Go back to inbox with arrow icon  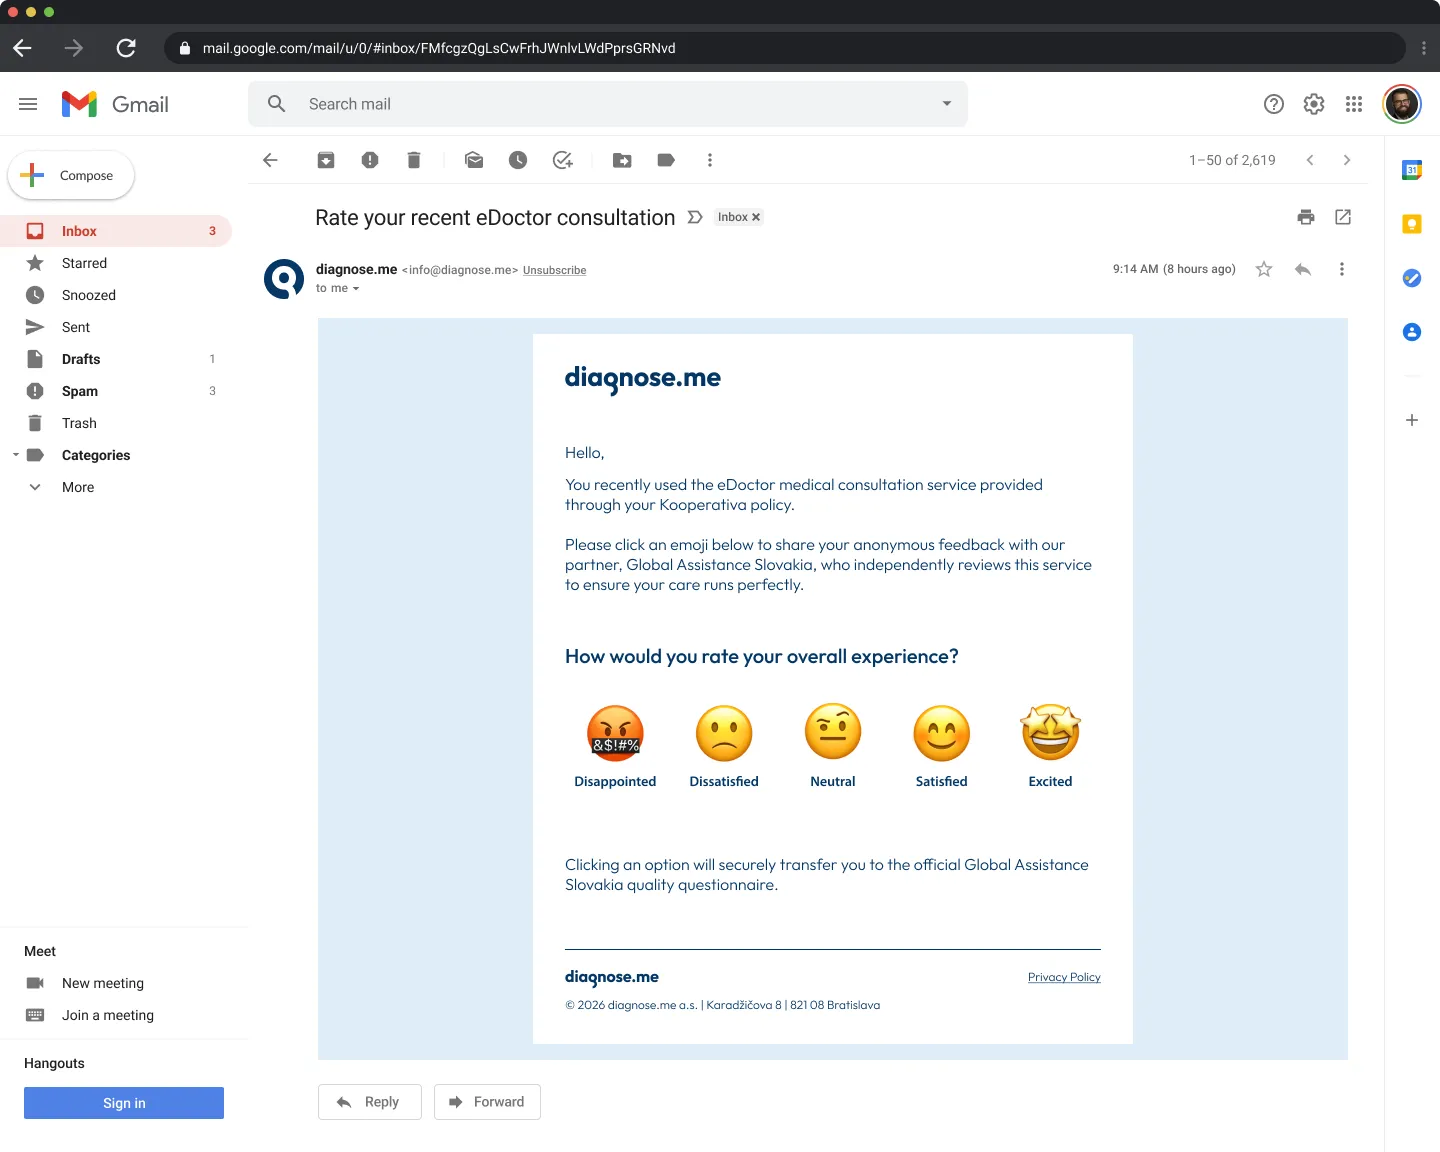tap(270, 160)
